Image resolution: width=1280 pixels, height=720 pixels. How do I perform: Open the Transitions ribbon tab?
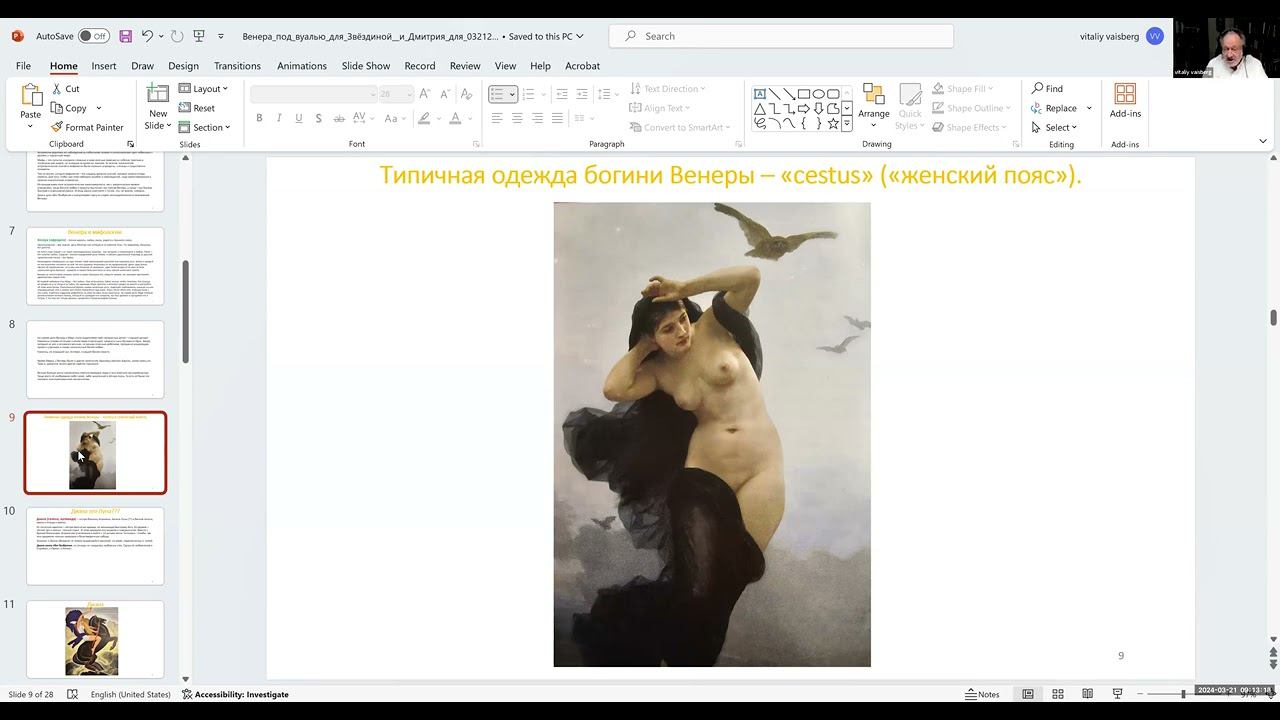[x=237, y=66]
